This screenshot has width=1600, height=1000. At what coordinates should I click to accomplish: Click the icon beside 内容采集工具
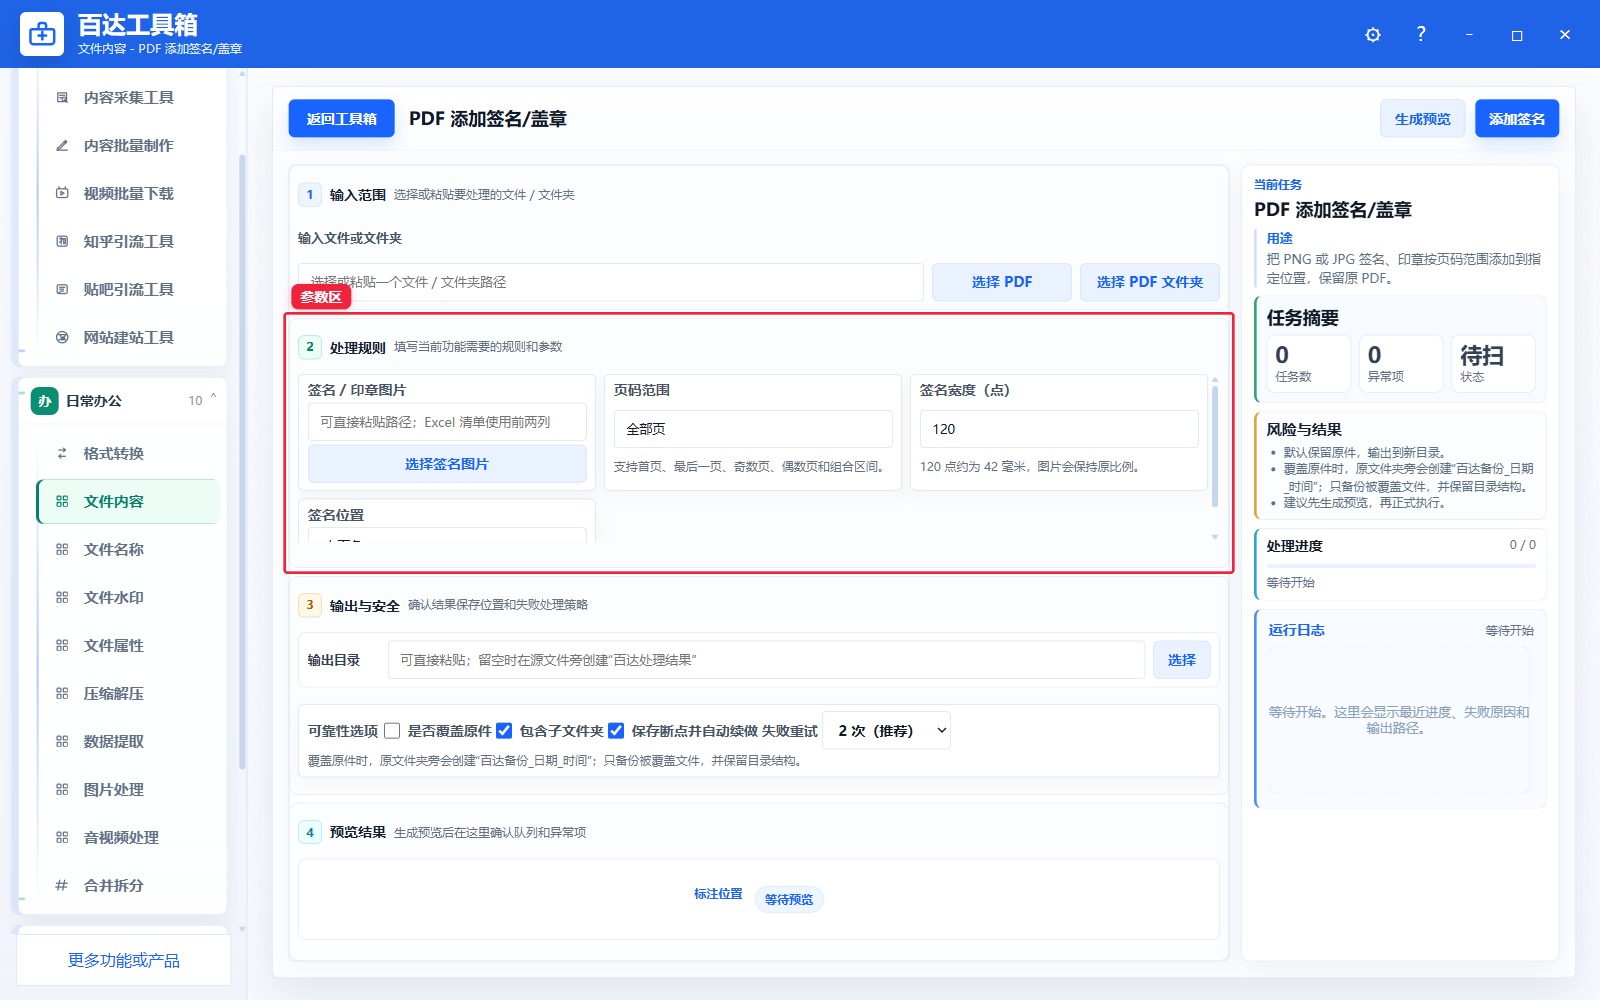click(62, 97)
